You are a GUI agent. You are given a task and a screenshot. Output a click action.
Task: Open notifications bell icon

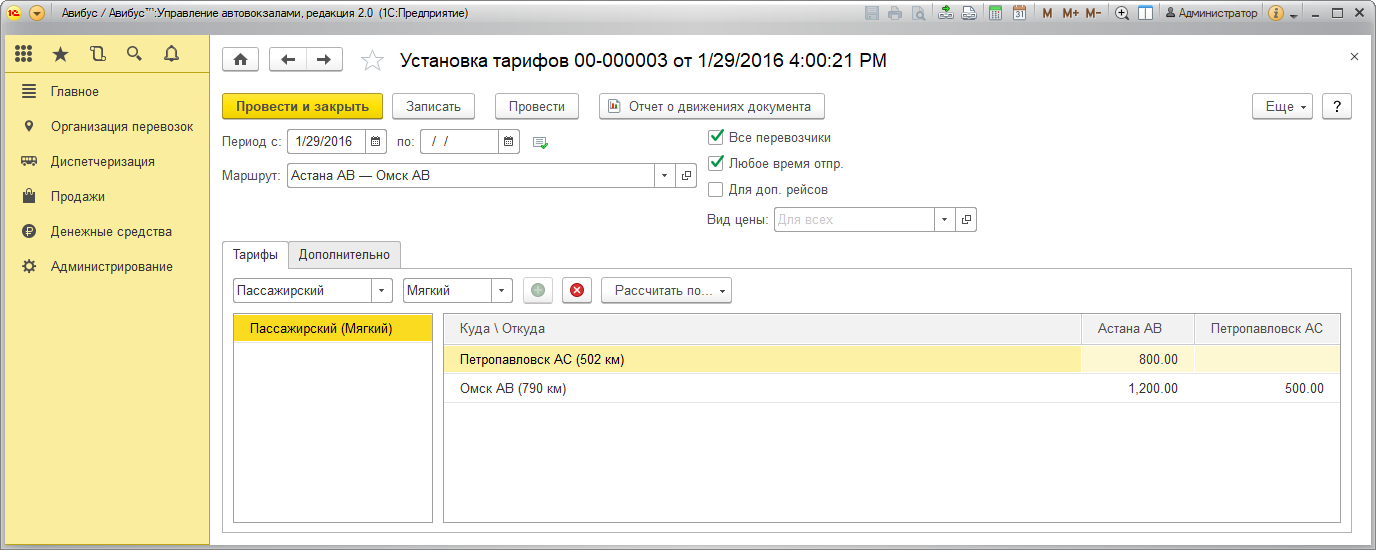[171, 54]
